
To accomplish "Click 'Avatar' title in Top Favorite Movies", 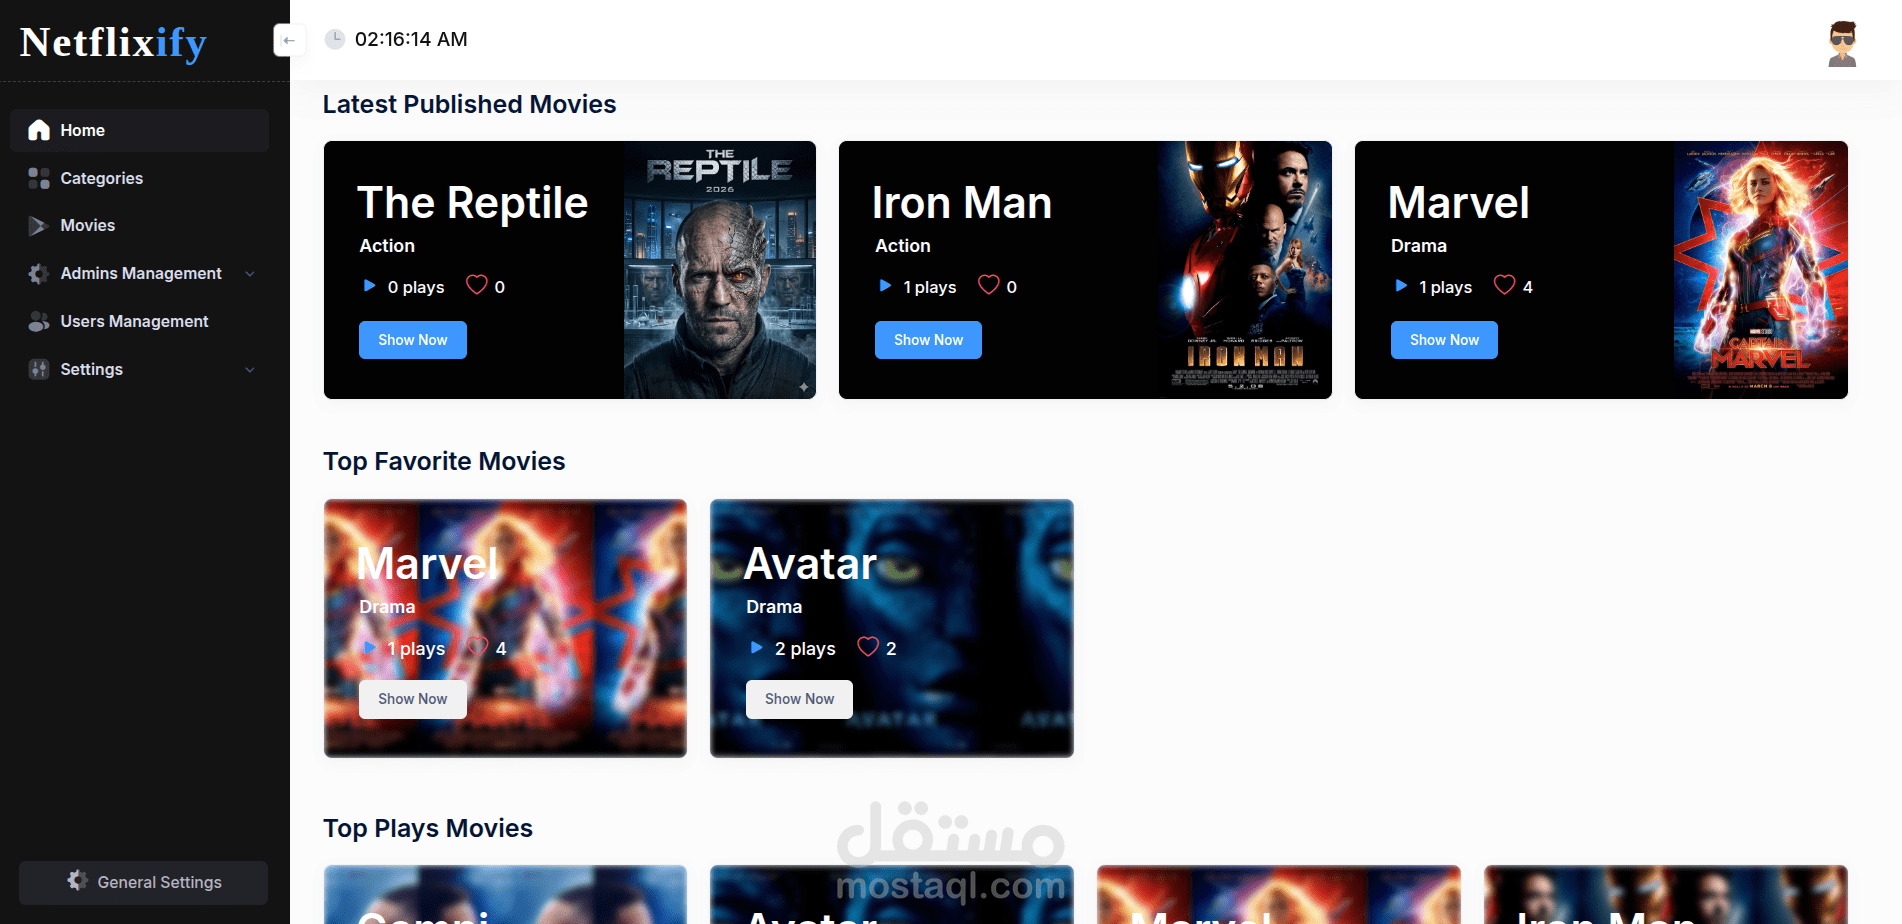I will click(811, 564).
